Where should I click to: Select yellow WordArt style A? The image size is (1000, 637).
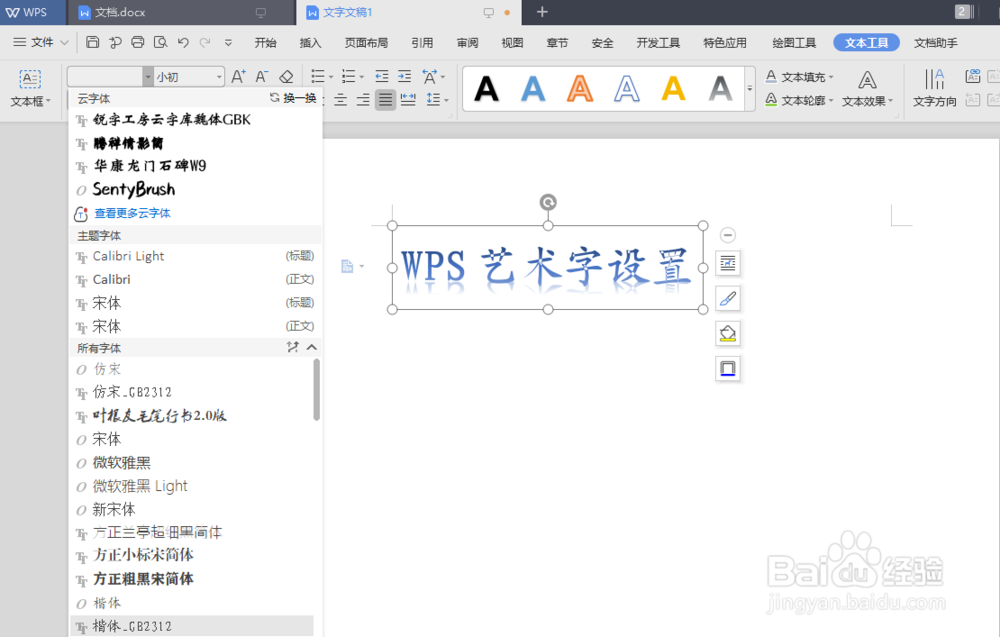(x=673, y=89)
